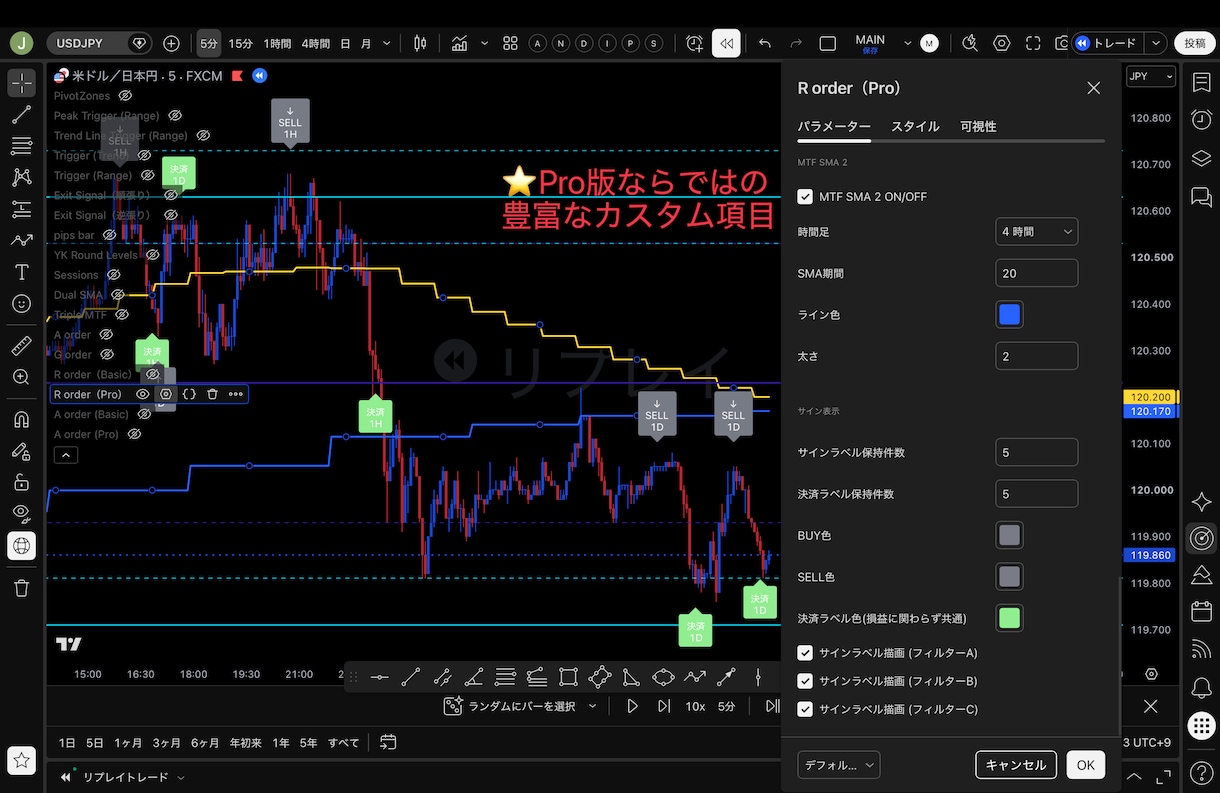Toggle サインラベル描画 (フィルターB) checkbox
The height and width of the screenshot is (793, 1220).
(805, 681)
